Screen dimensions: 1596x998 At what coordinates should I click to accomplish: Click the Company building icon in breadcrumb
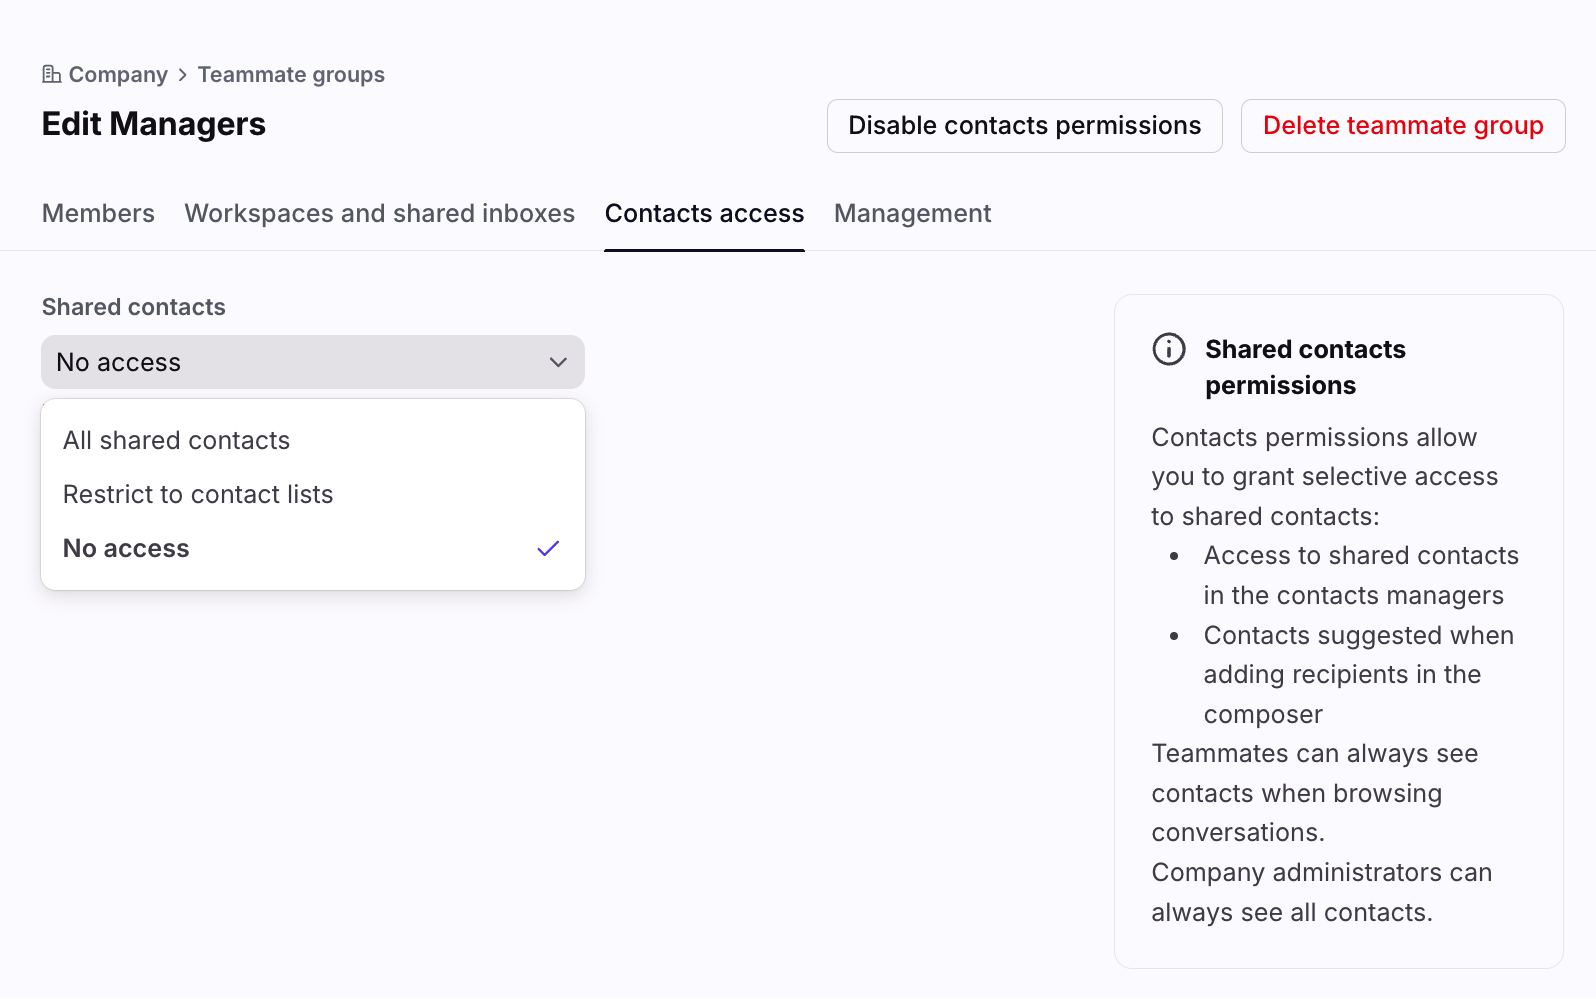pos(52,75)
